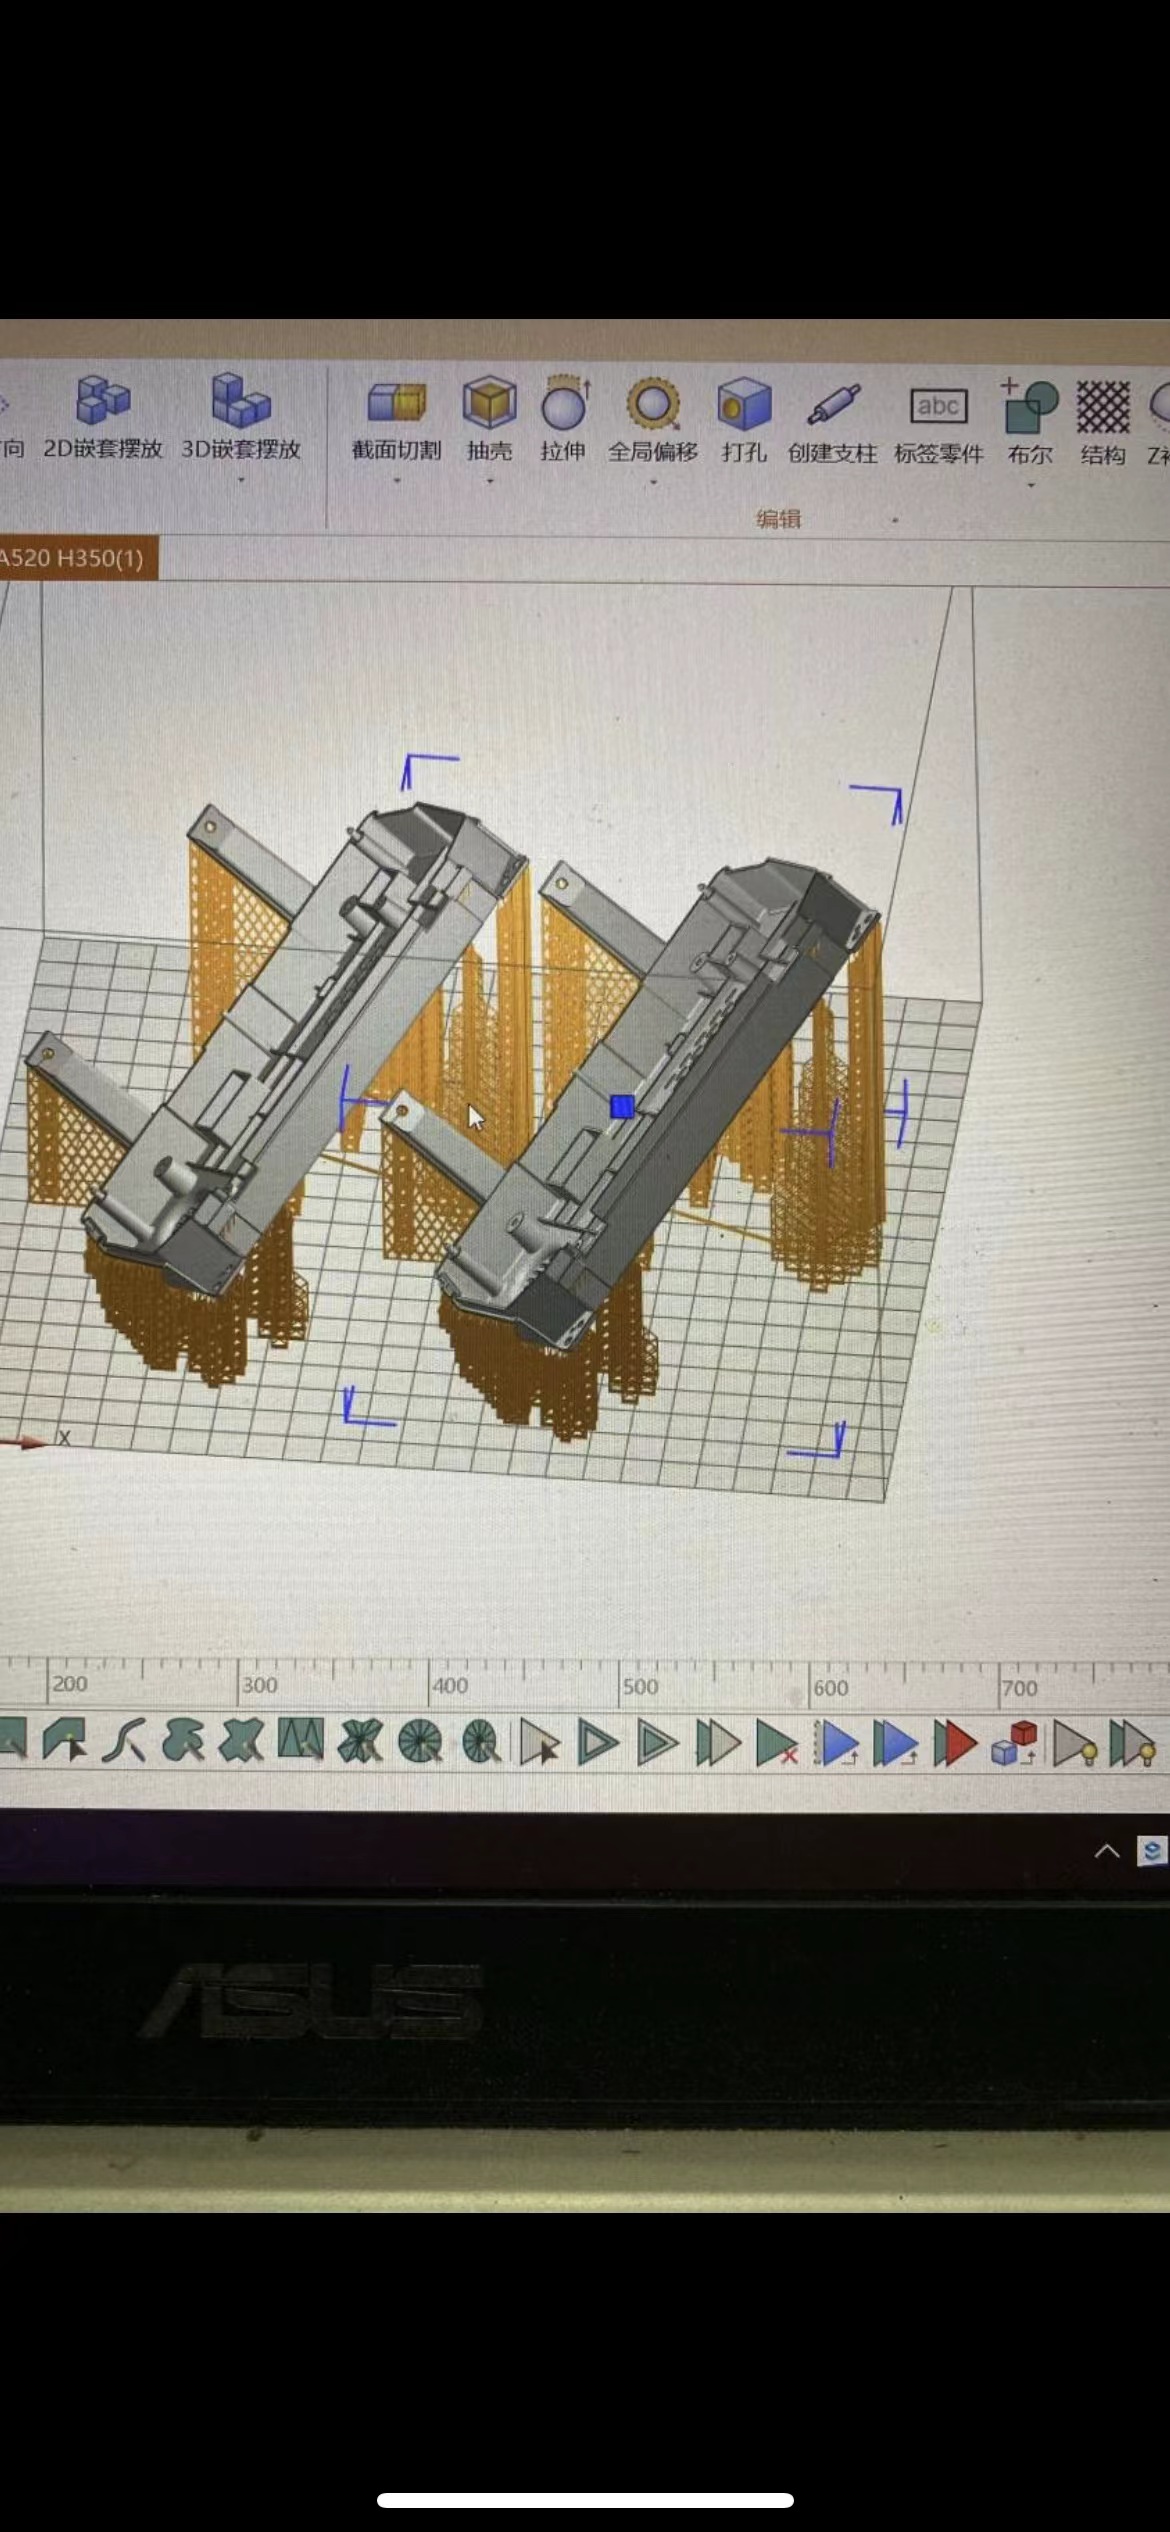This screenshot has height=2532, width=1170.
Task: Click the green X-shaped support icon
Action: 241,1741
